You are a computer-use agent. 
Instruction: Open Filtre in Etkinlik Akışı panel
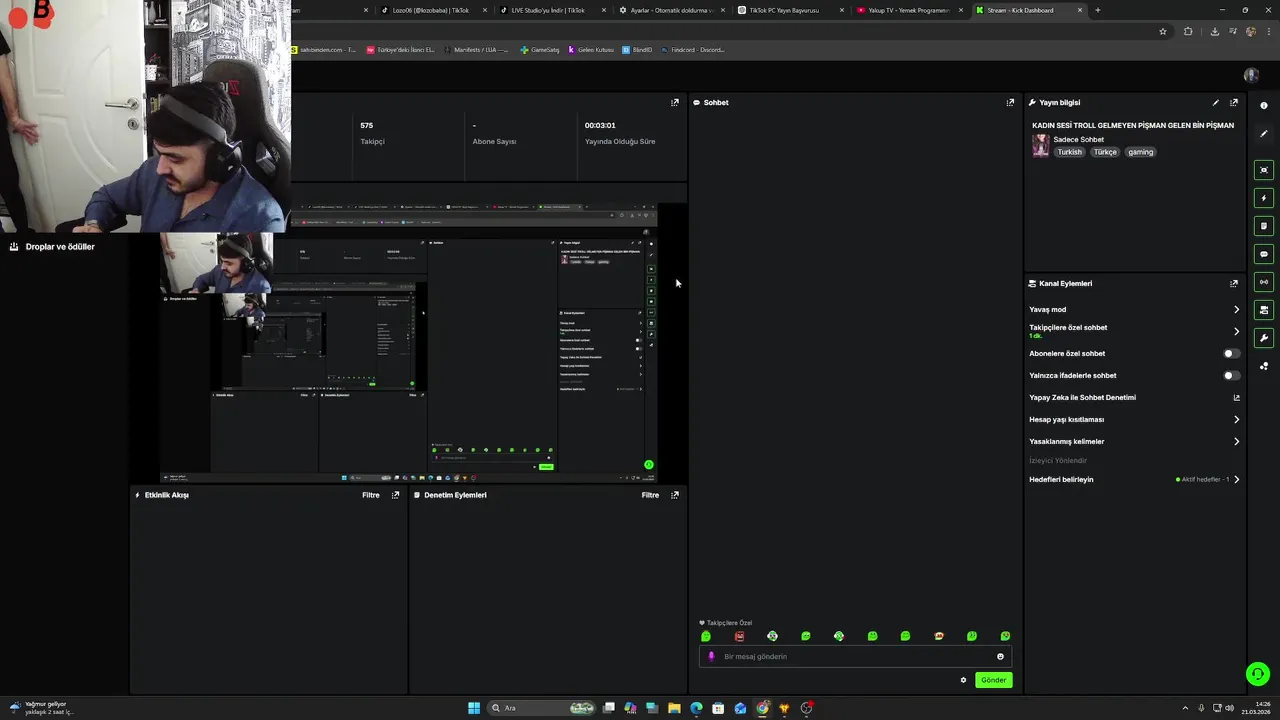[x=371, y=495]
